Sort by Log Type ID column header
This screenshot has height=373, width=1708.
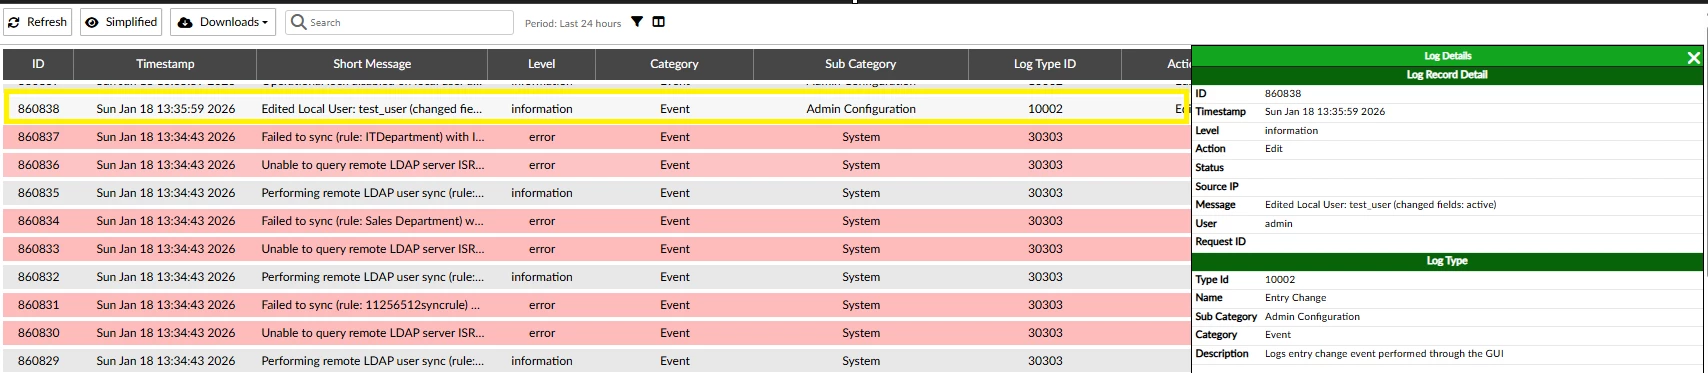click(x=1045, y=64)
